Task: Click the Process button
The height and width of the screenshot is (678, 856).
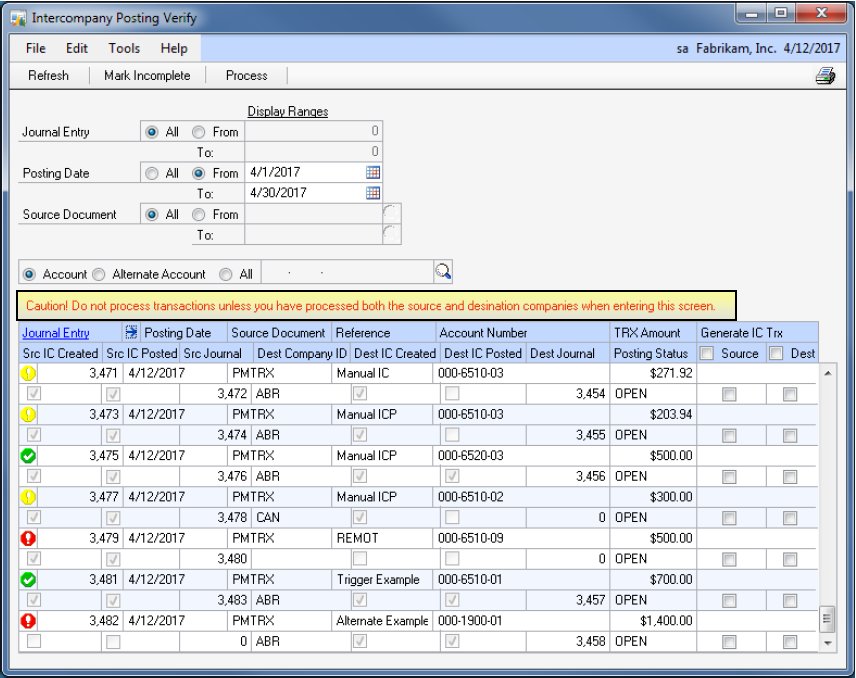Action: 246,75
